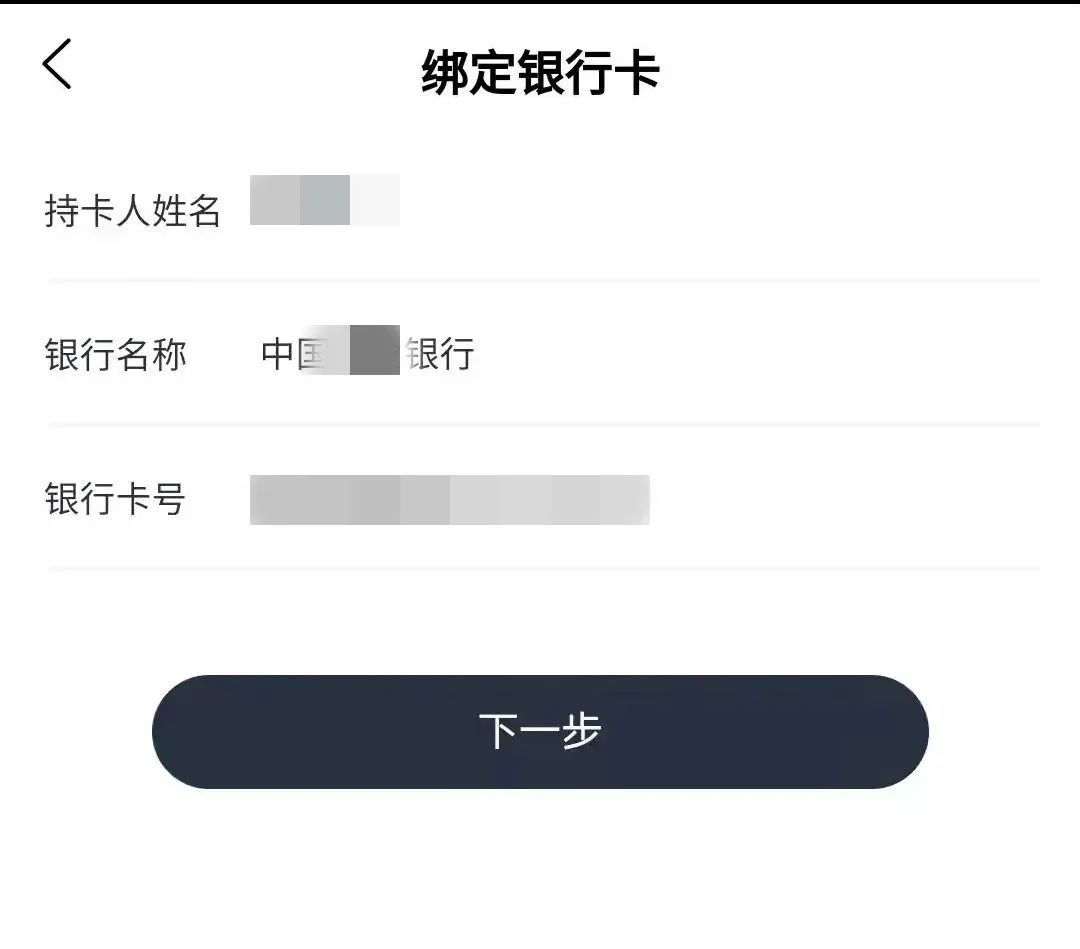Tap the back arrow icon
Image resolution: width=1080 pixels, height=949 pixels.
tap(57, 65)
